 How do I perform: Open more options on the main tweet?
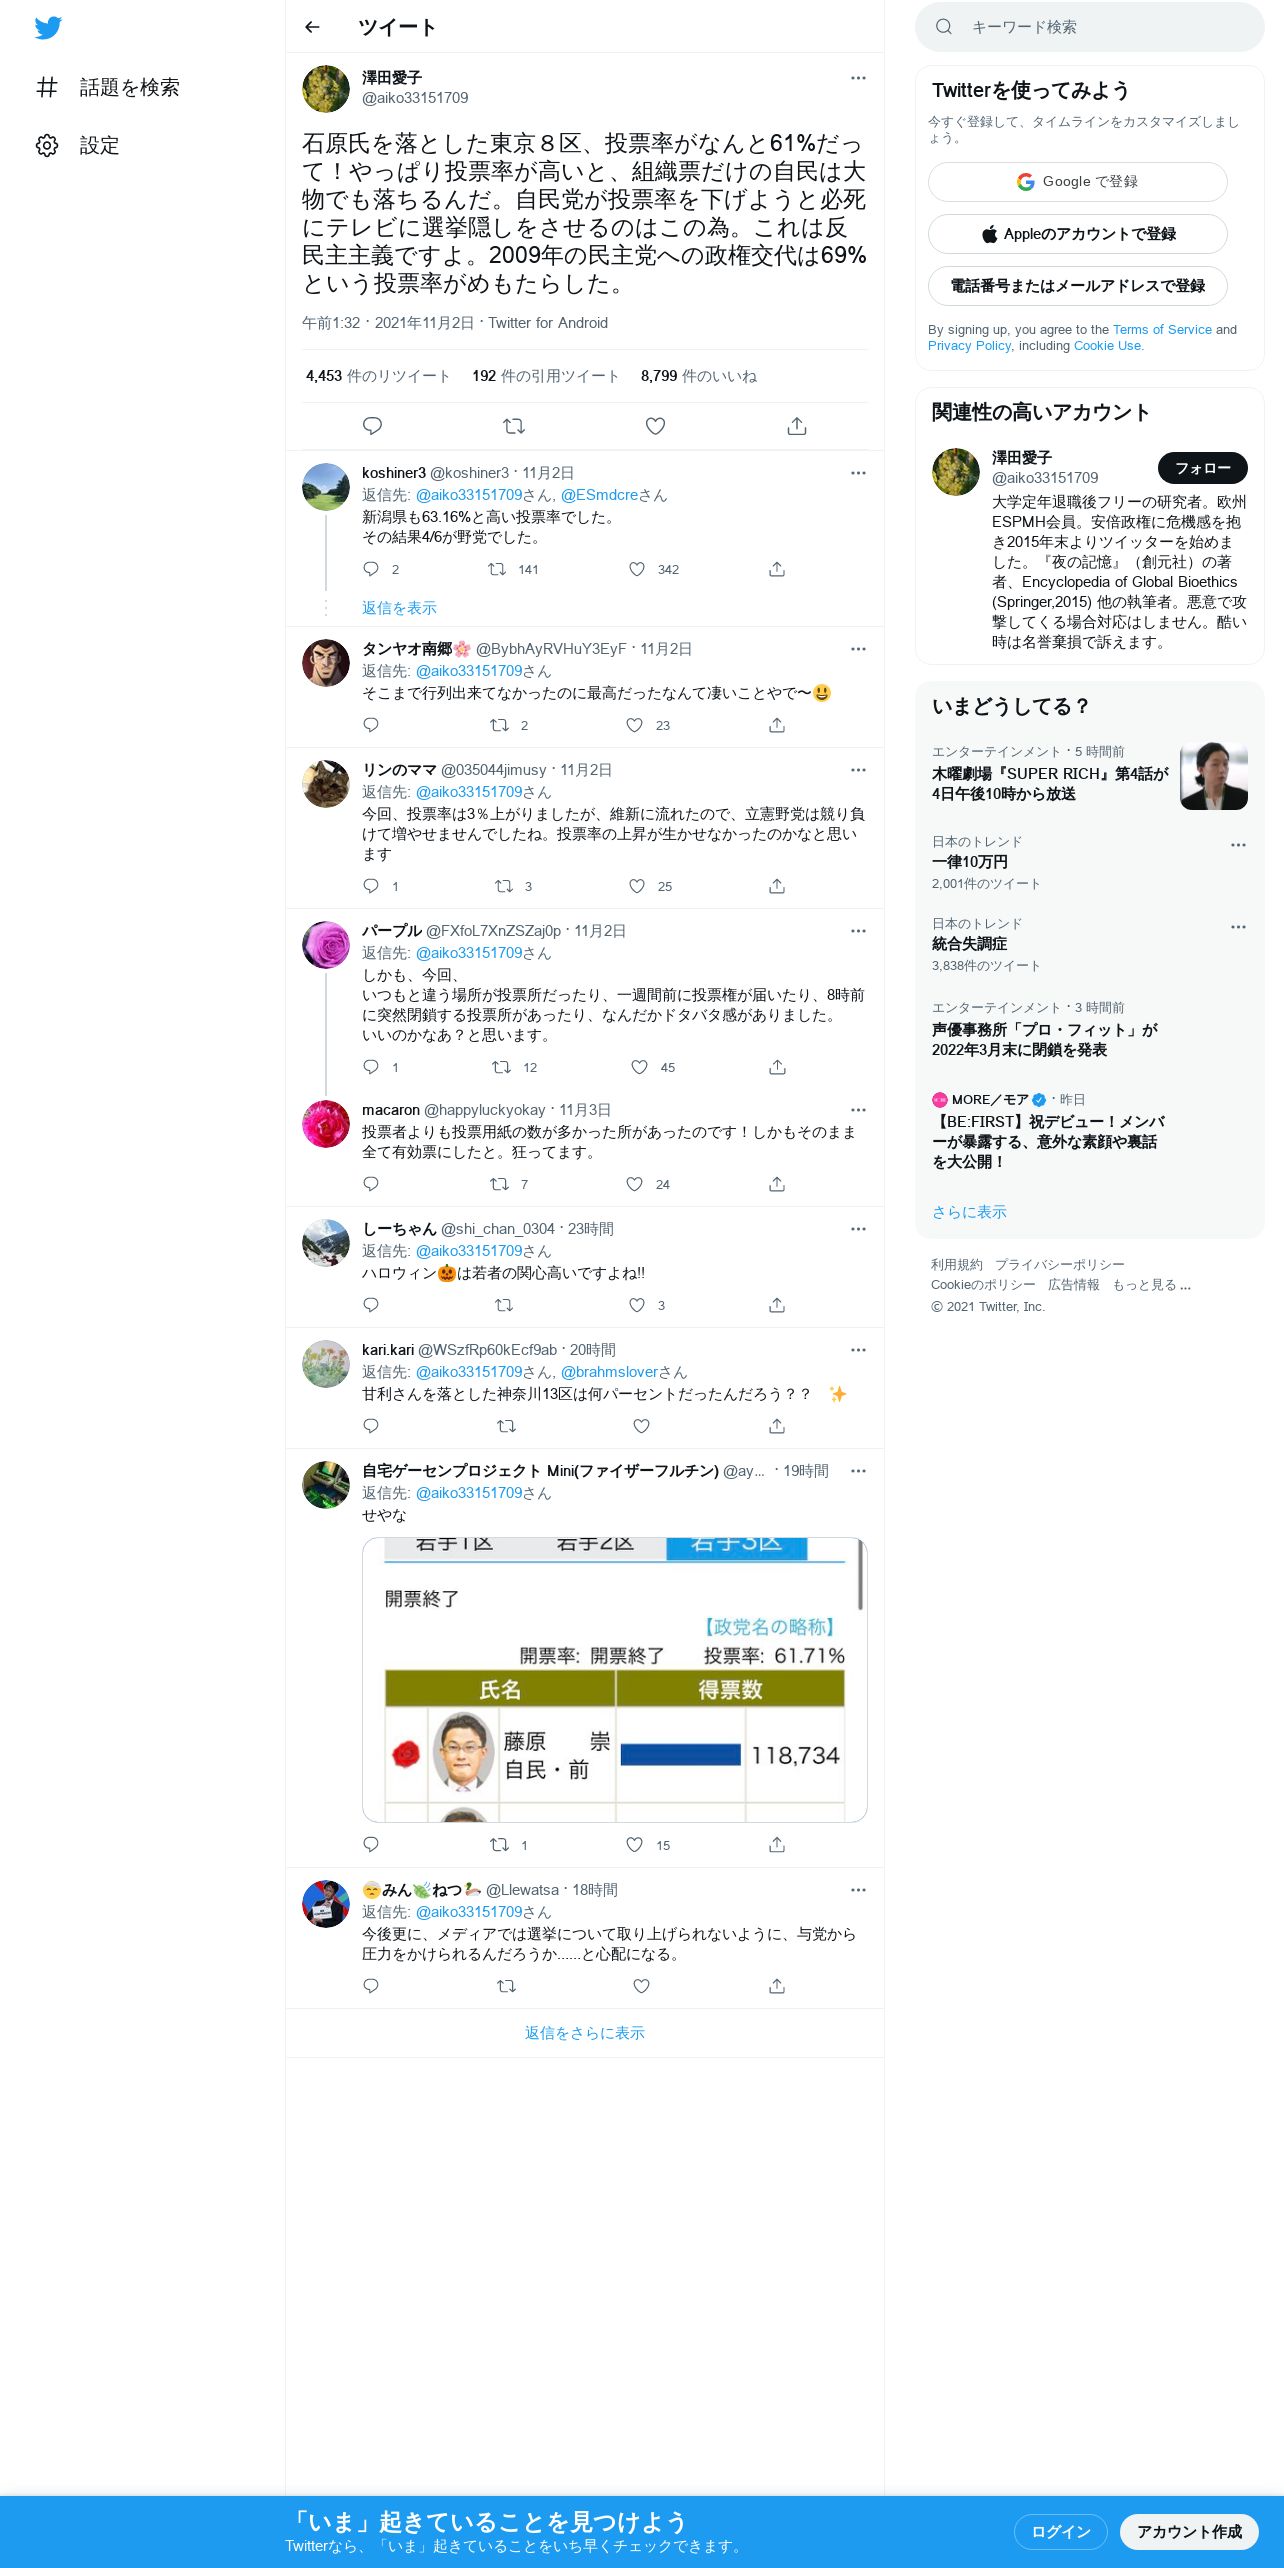858,78
